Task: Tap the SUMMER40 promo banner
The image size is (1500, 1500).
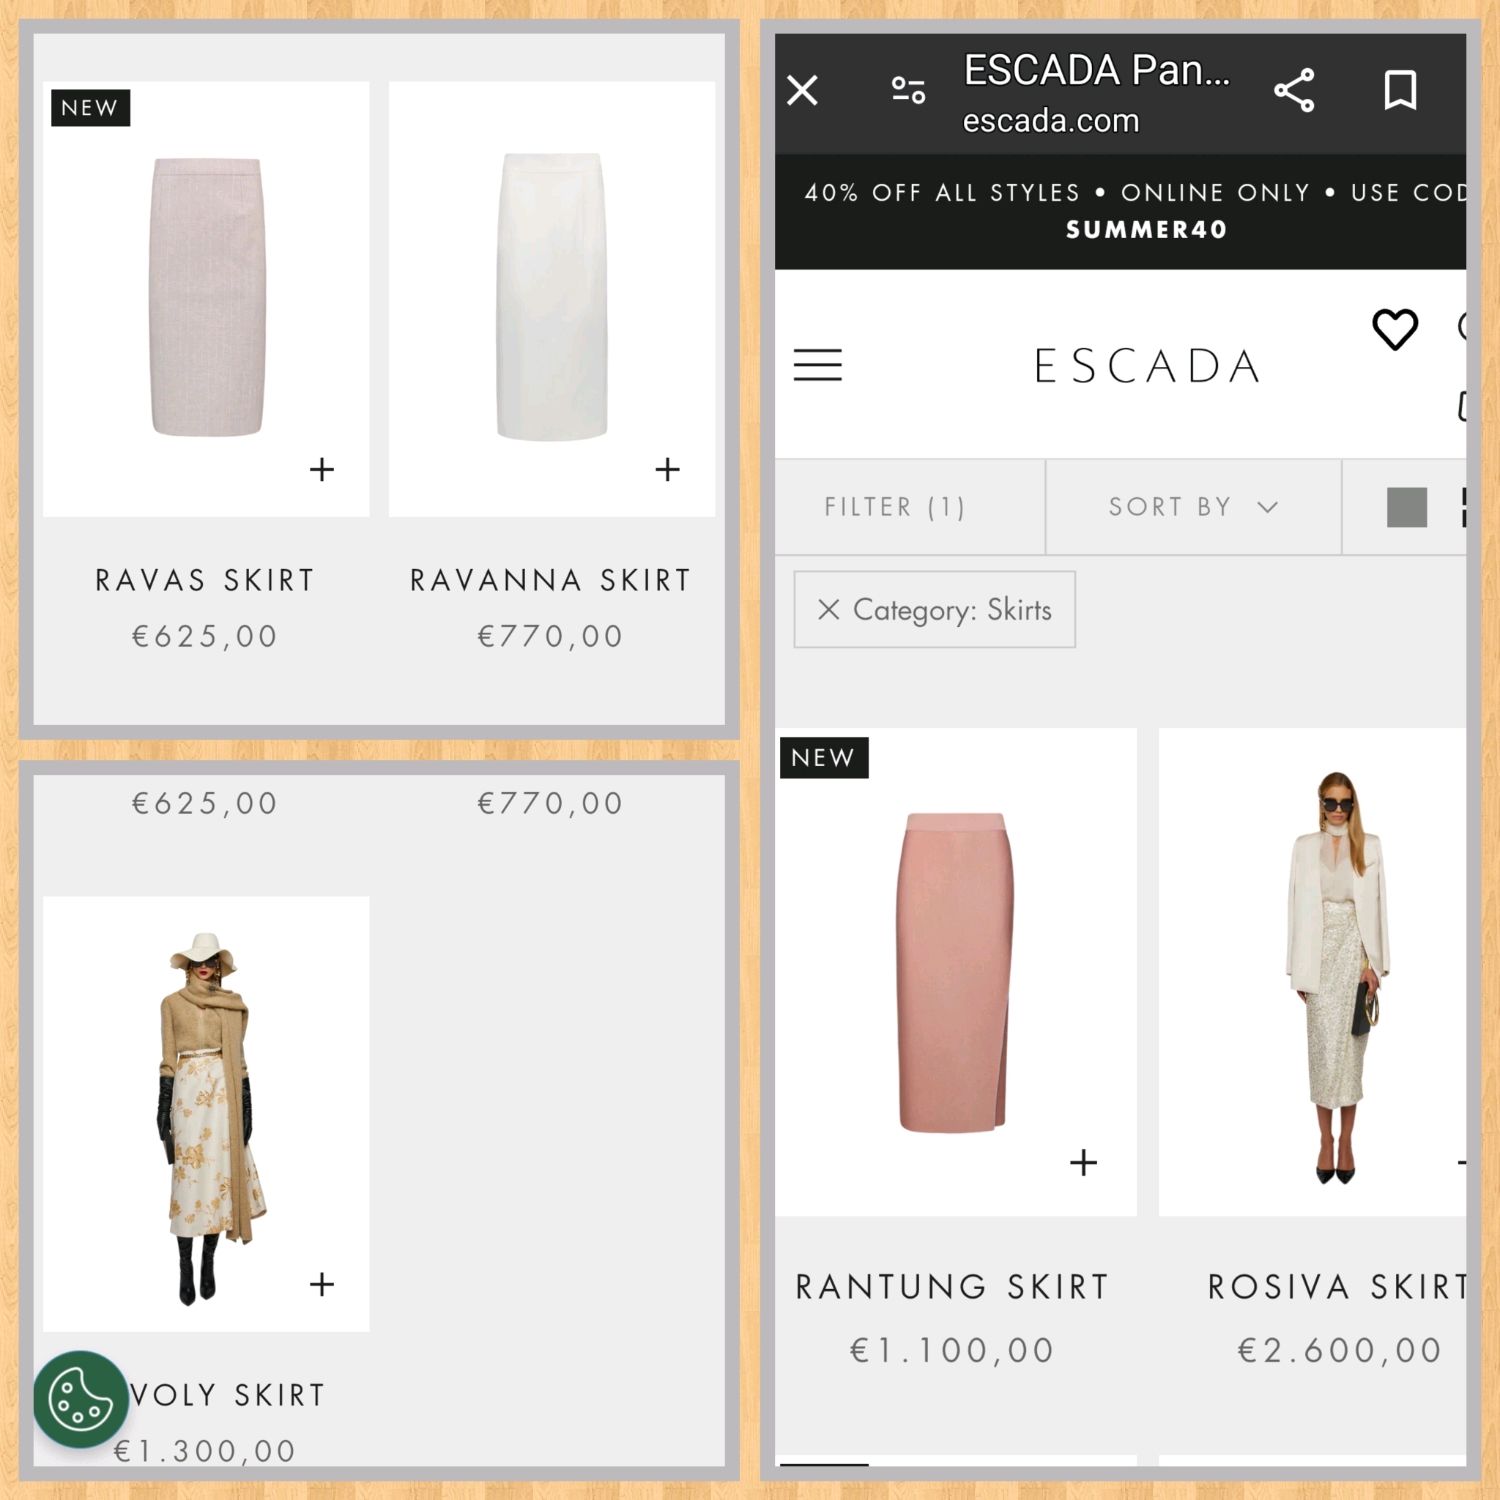Action: [x=1120, y=211]
